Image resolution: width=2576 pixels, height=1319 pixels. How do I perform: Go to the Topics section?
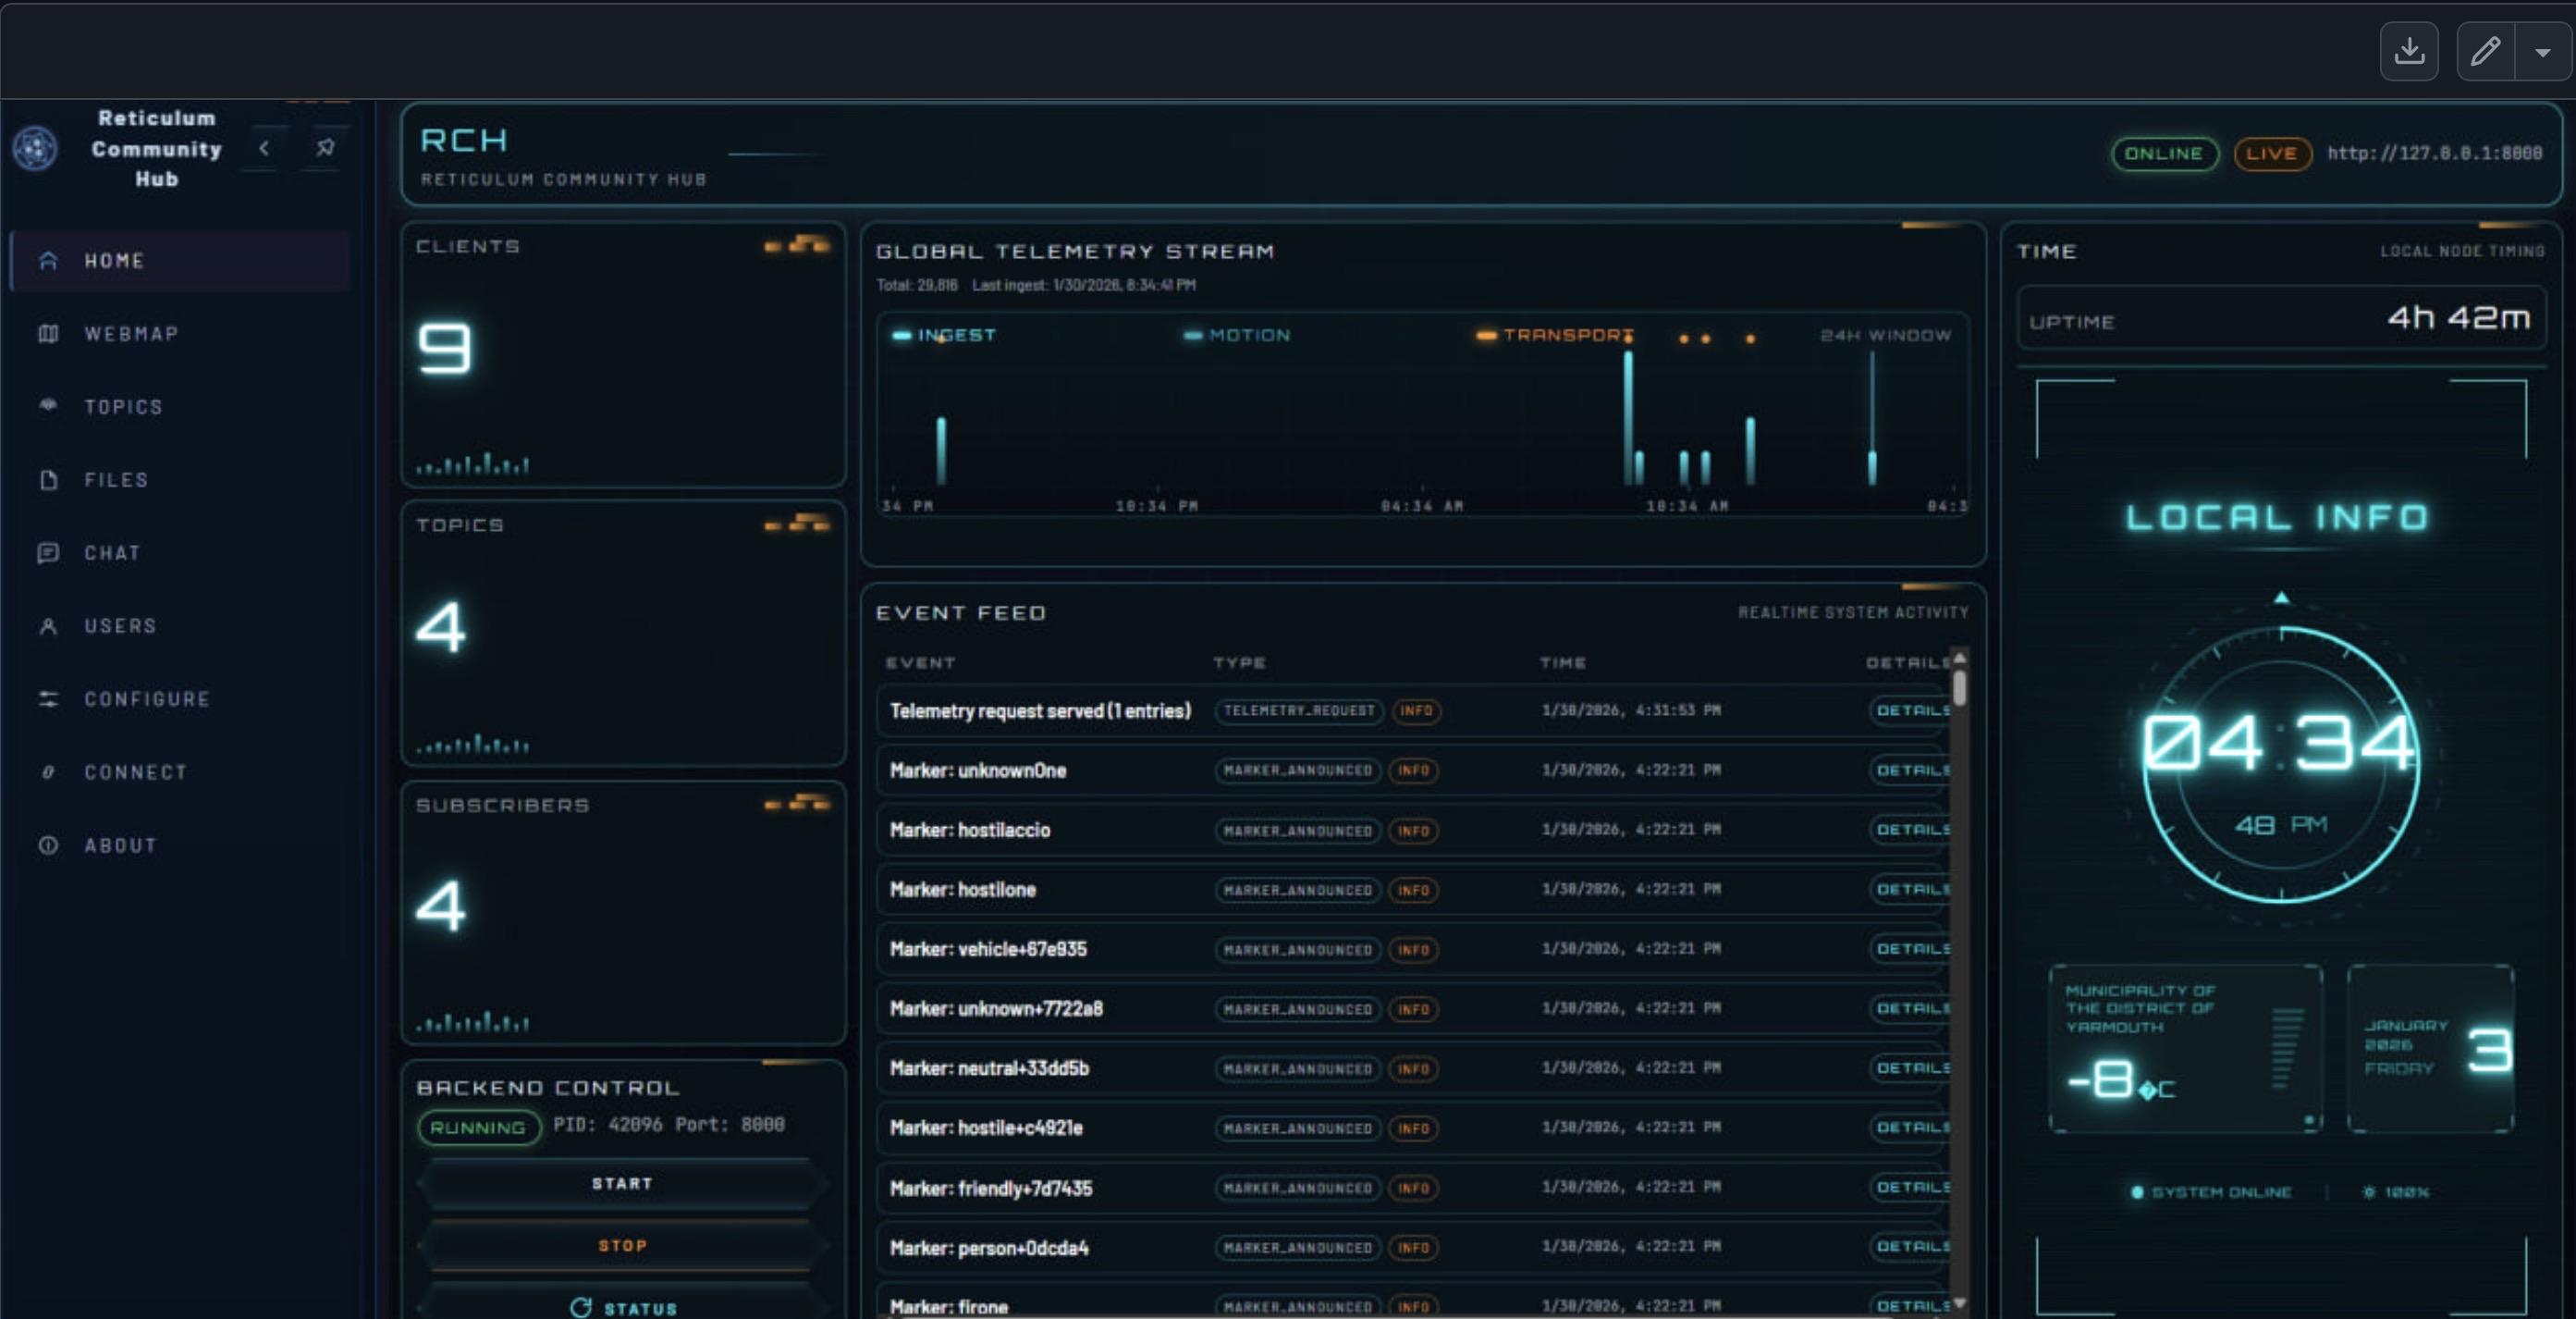click(123, 407)
